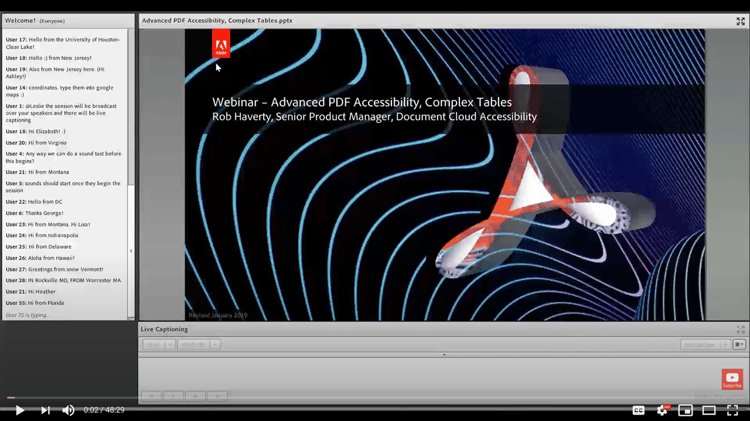
Task: Click User 1's message to @Leslie
Action: pyautogui.click(x=61, y=113)
